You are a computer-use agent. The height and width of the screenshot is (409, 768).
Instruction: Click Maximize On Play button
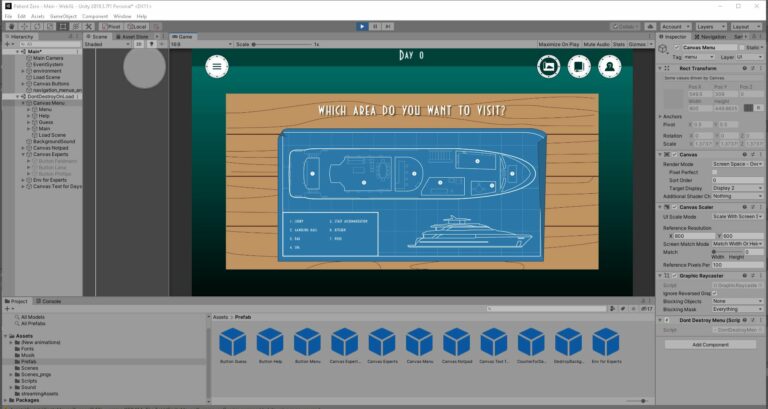pyautogui.click(x=558, y=45)
